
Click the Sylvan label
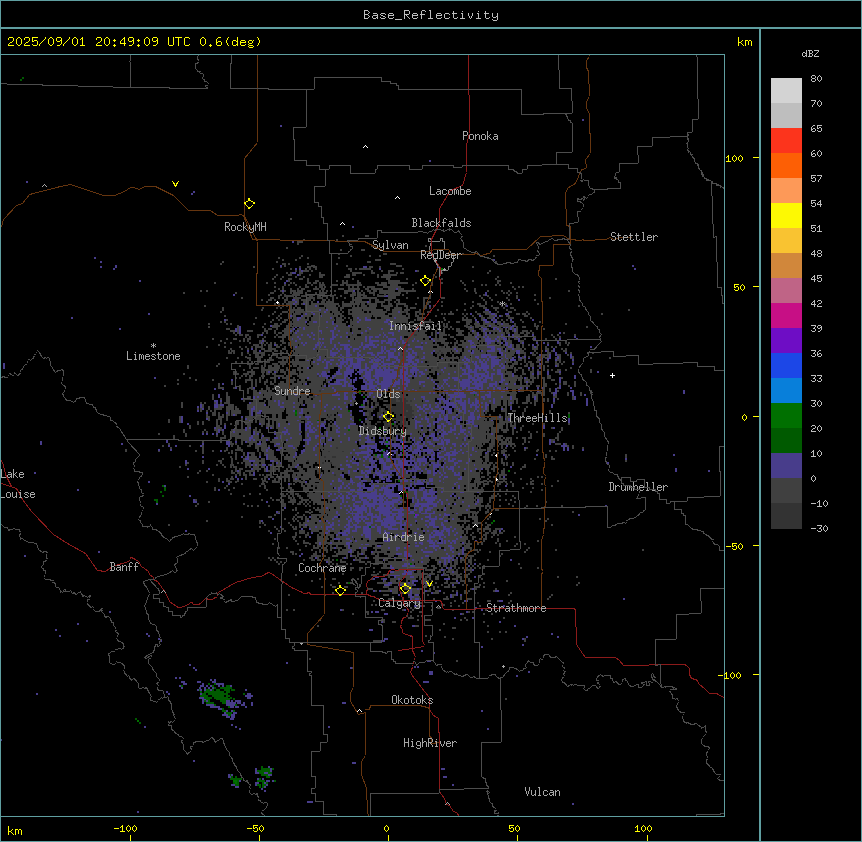pos(390,245)
